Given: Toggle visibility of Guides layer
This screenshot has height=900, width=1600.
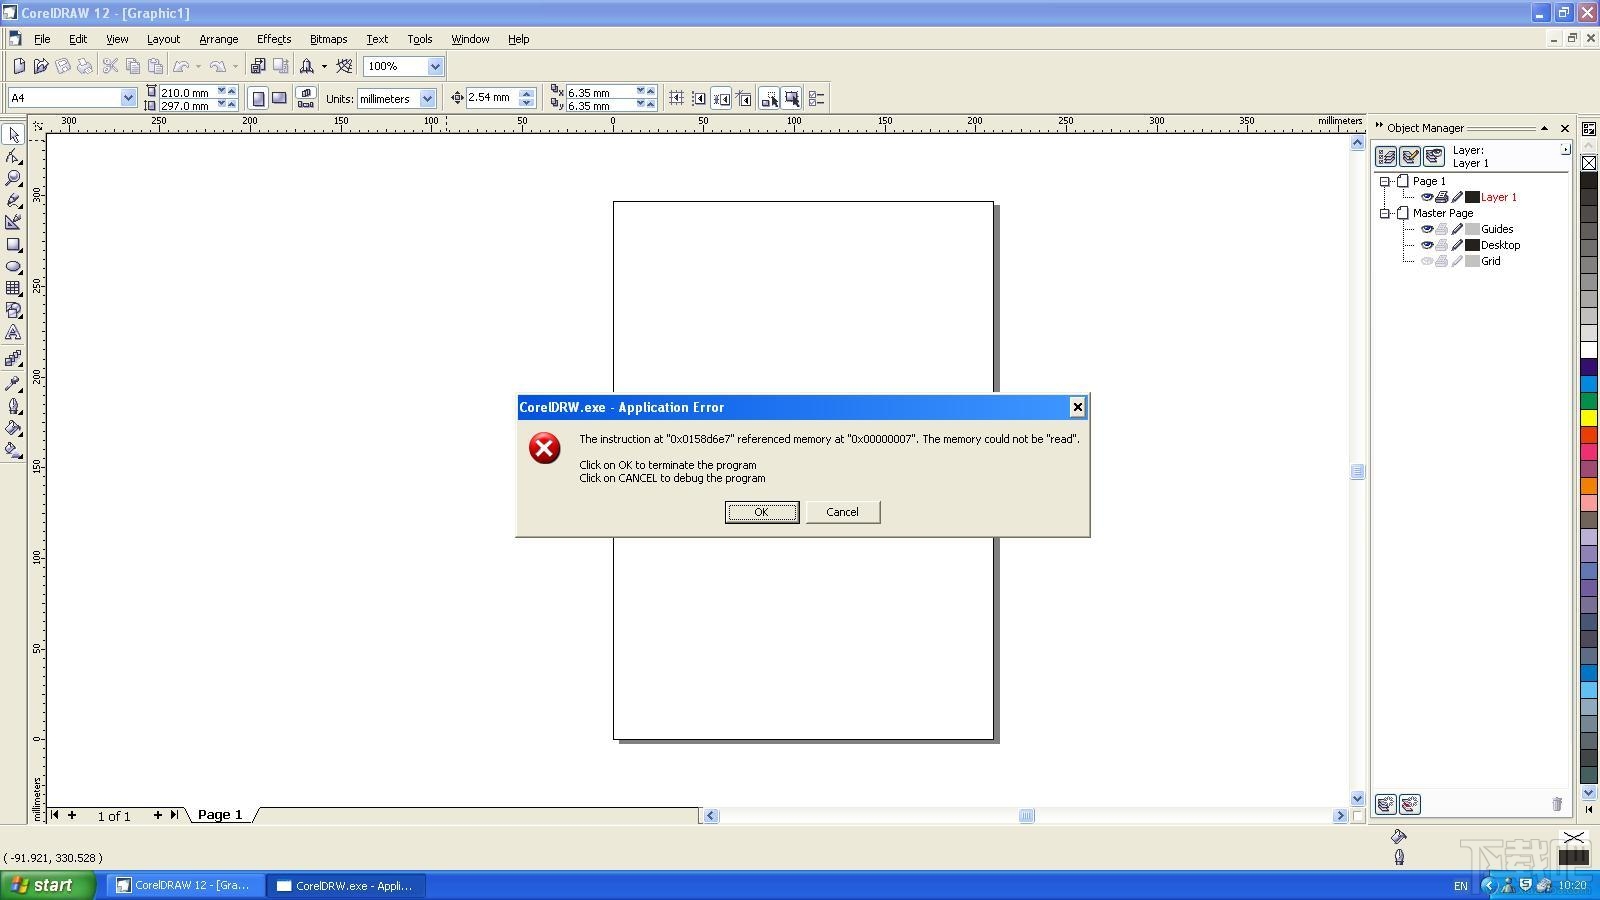Looking at the screenshot, I should coord(1427,229).
